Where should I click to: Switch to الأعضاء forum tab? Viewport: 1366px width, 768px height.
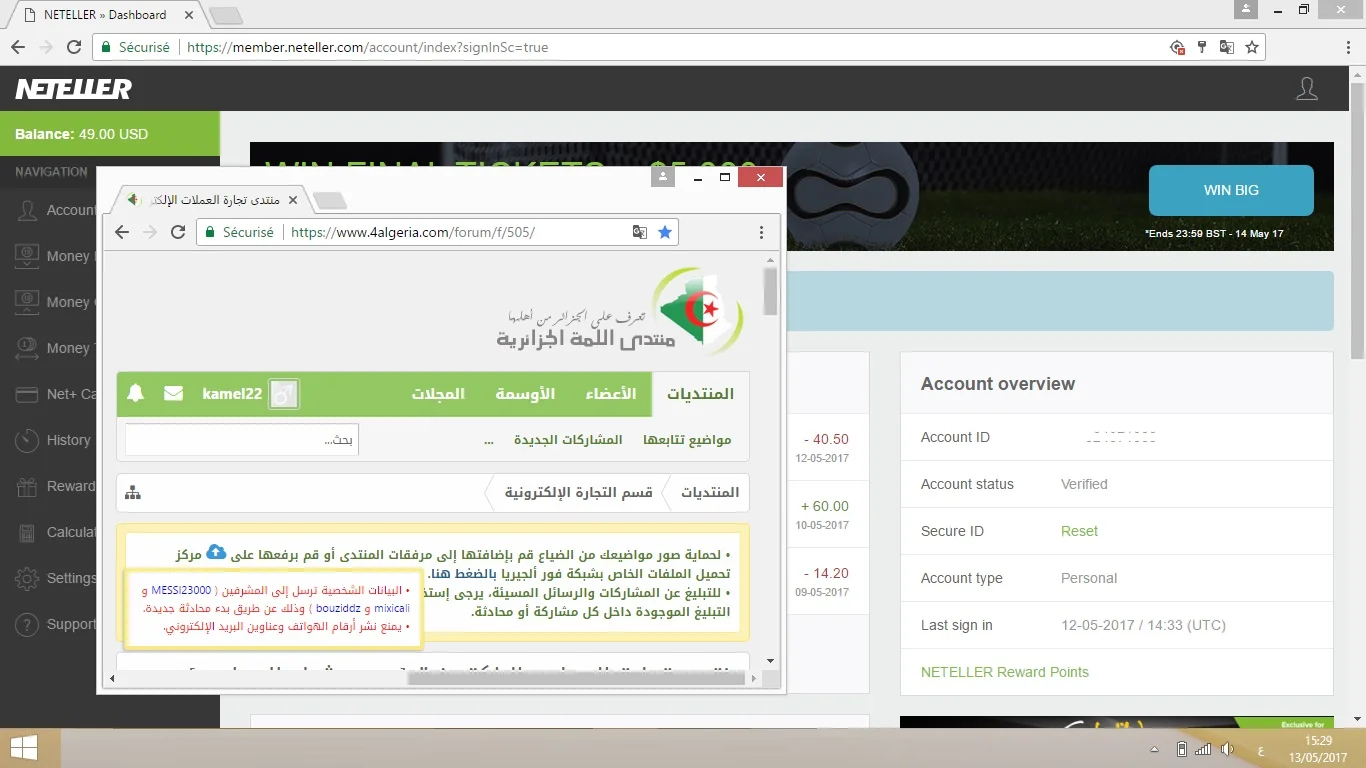(611, 394)
